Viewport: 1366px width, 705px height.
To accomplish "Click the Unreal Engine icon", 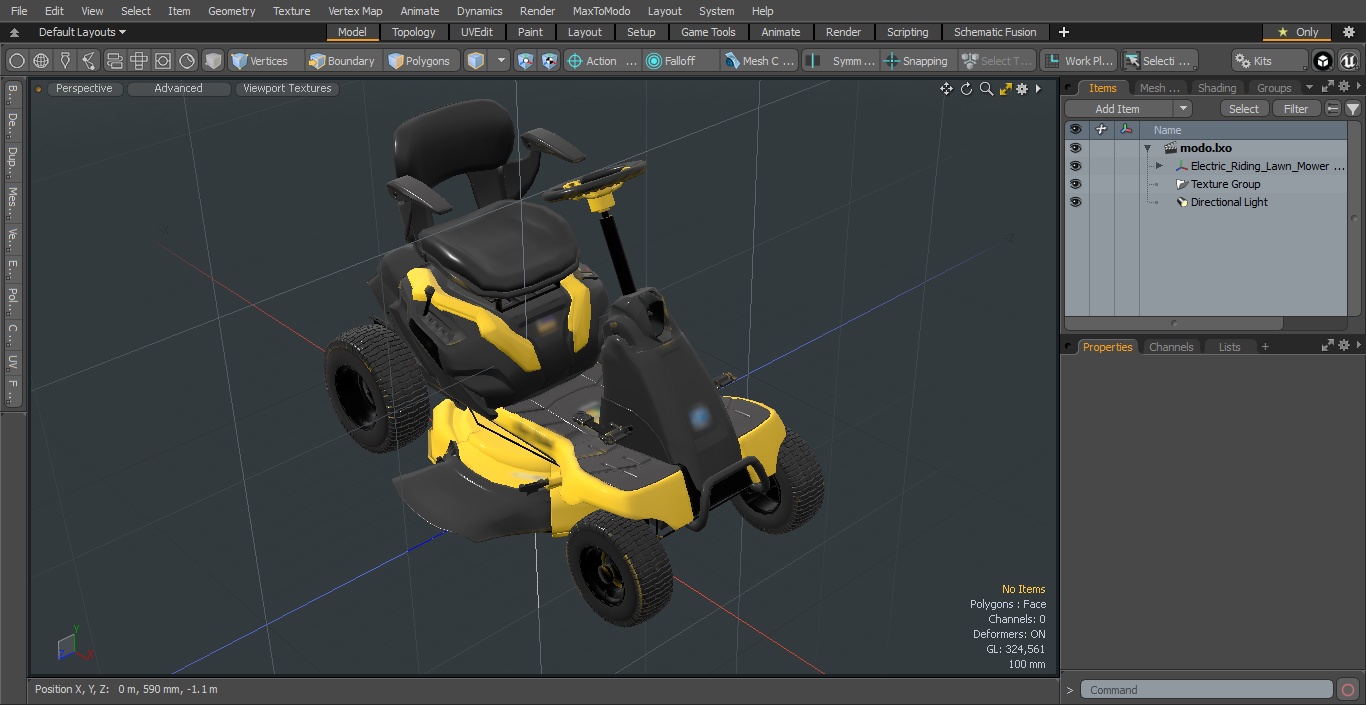I will click(x=1348, y=61).
